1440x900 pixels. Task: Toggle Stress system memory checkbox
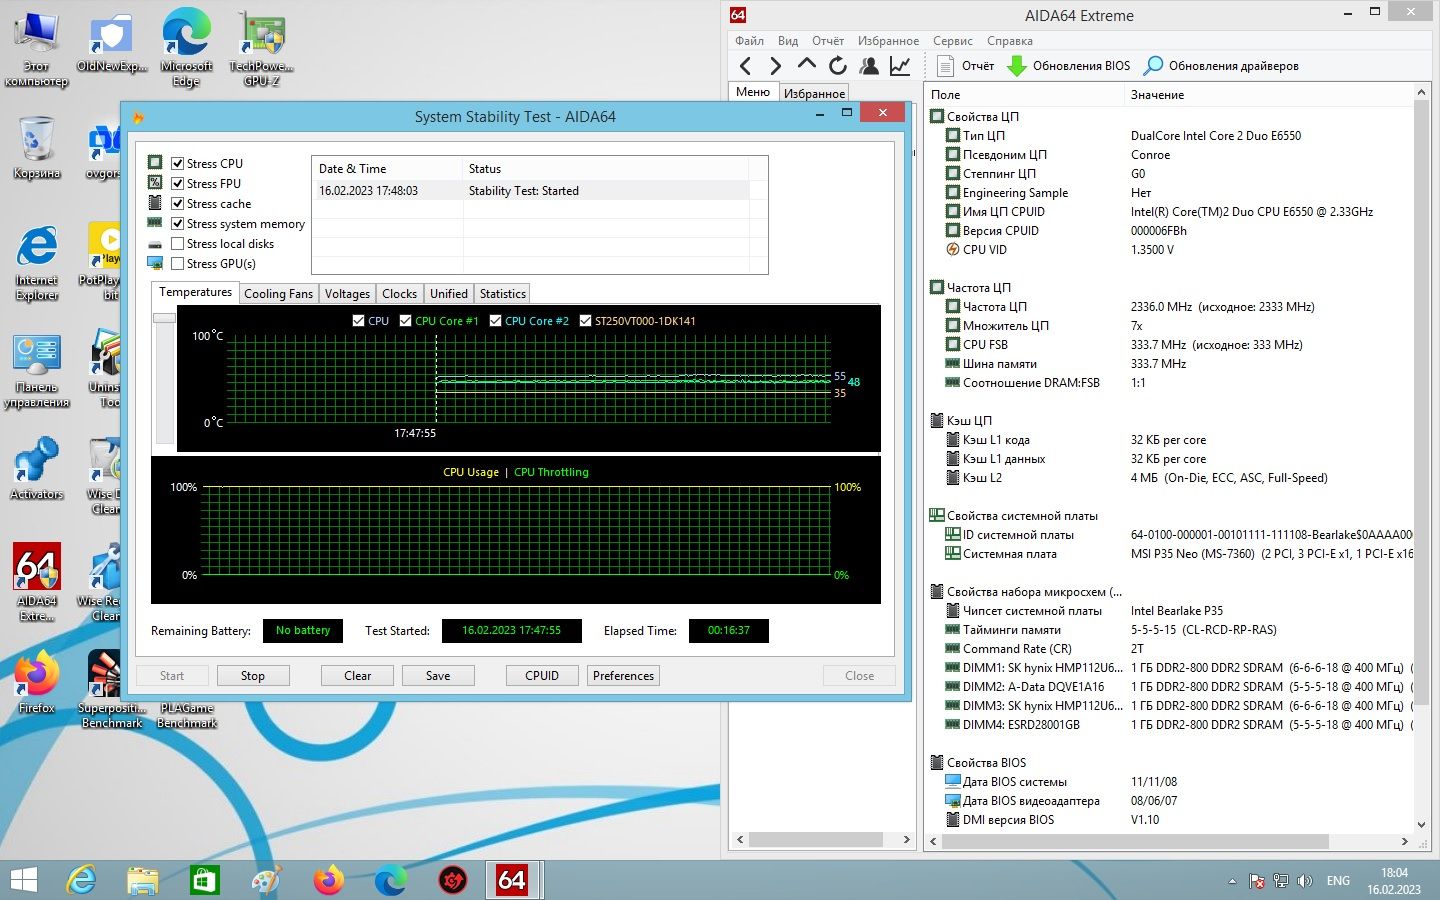[177, 224]
